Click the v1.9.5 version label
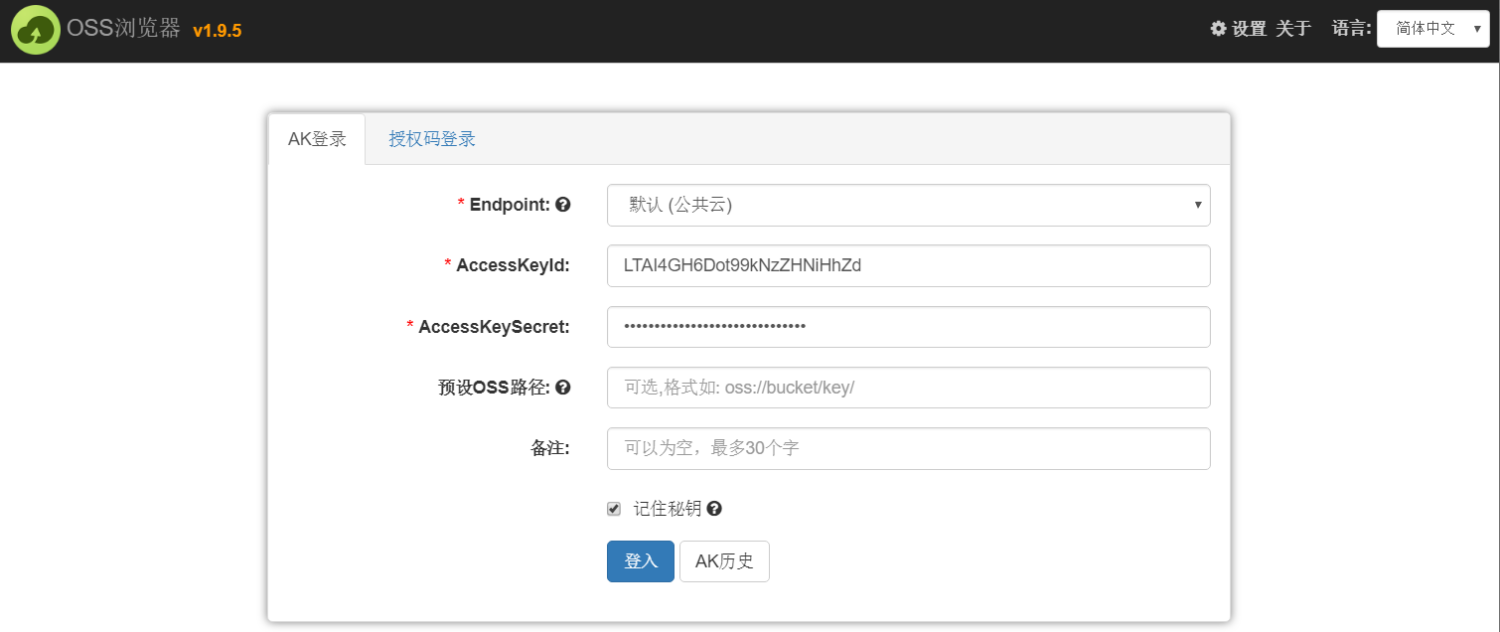Viewport: 1500px width, 632px height. click(x=217, y=31)
